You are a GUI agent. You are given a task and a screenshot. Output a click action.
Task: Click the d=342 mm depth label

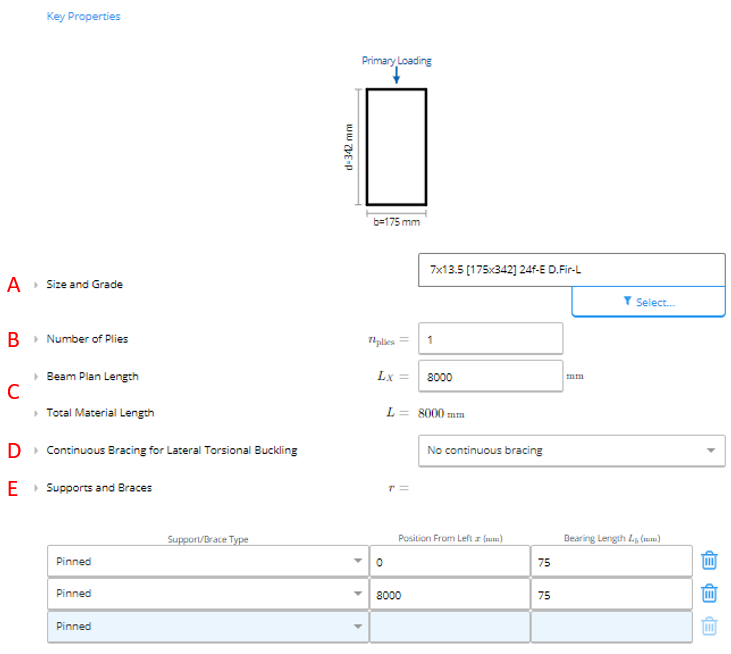tap(349, 147)
